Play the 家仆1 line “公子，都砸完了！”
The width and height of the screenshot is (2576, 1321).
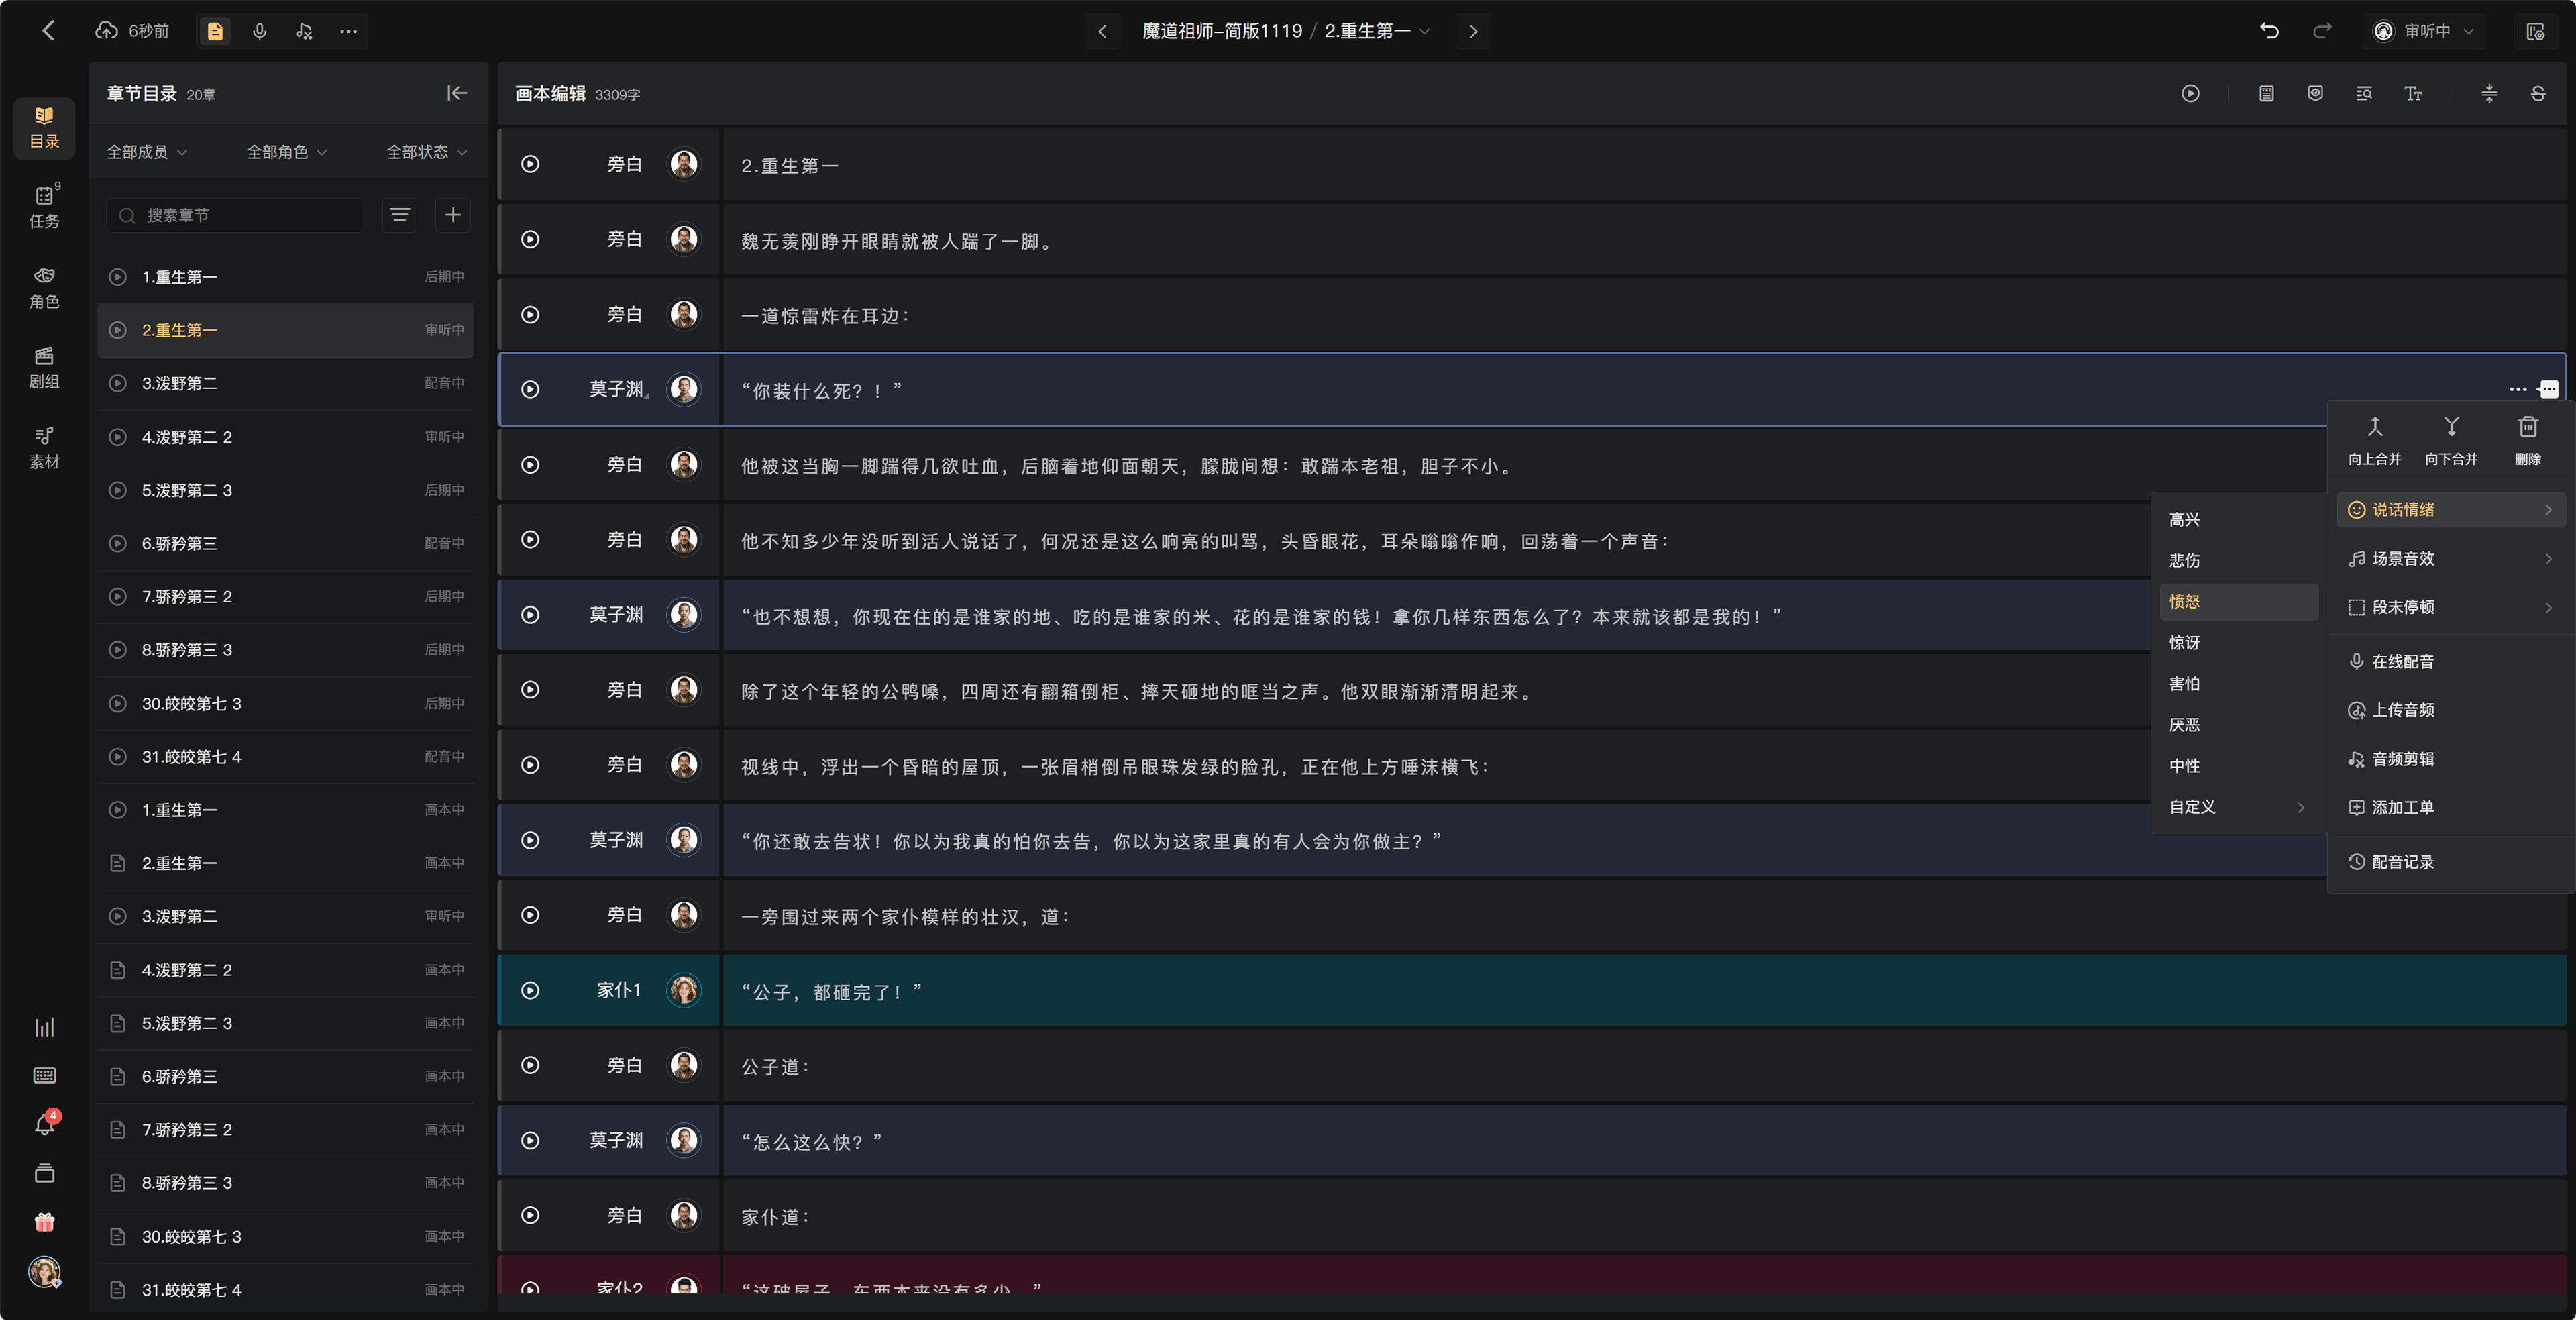tap(530, 990)
